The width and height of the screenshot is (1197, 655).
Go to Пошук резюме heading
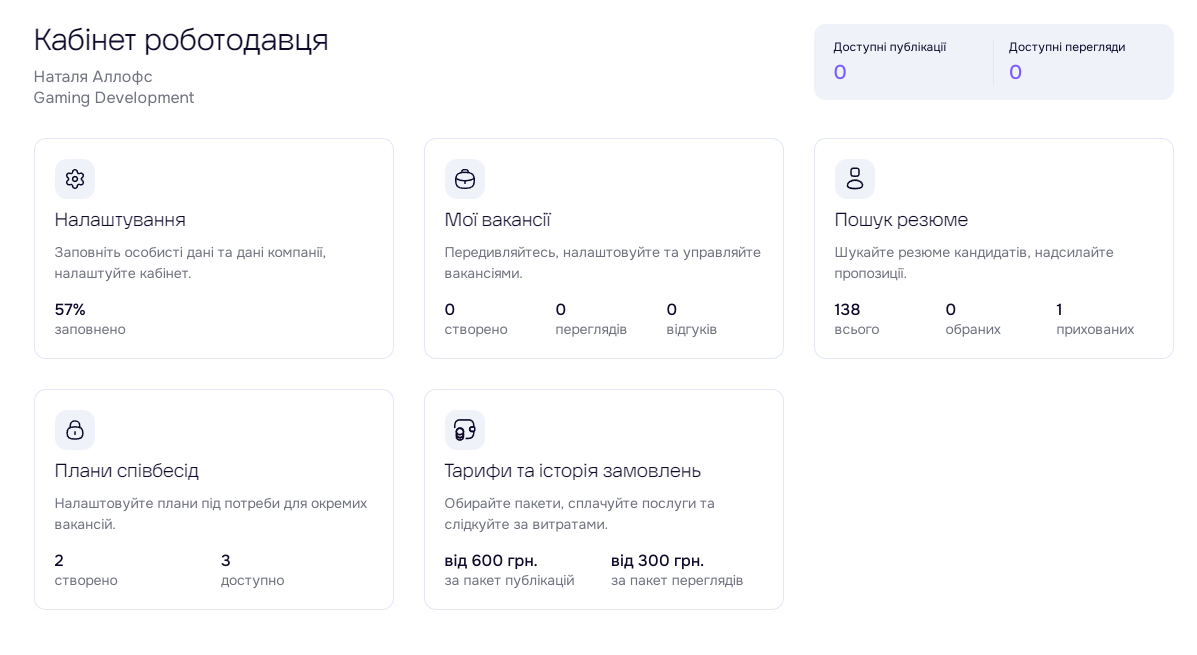point(901,219)
